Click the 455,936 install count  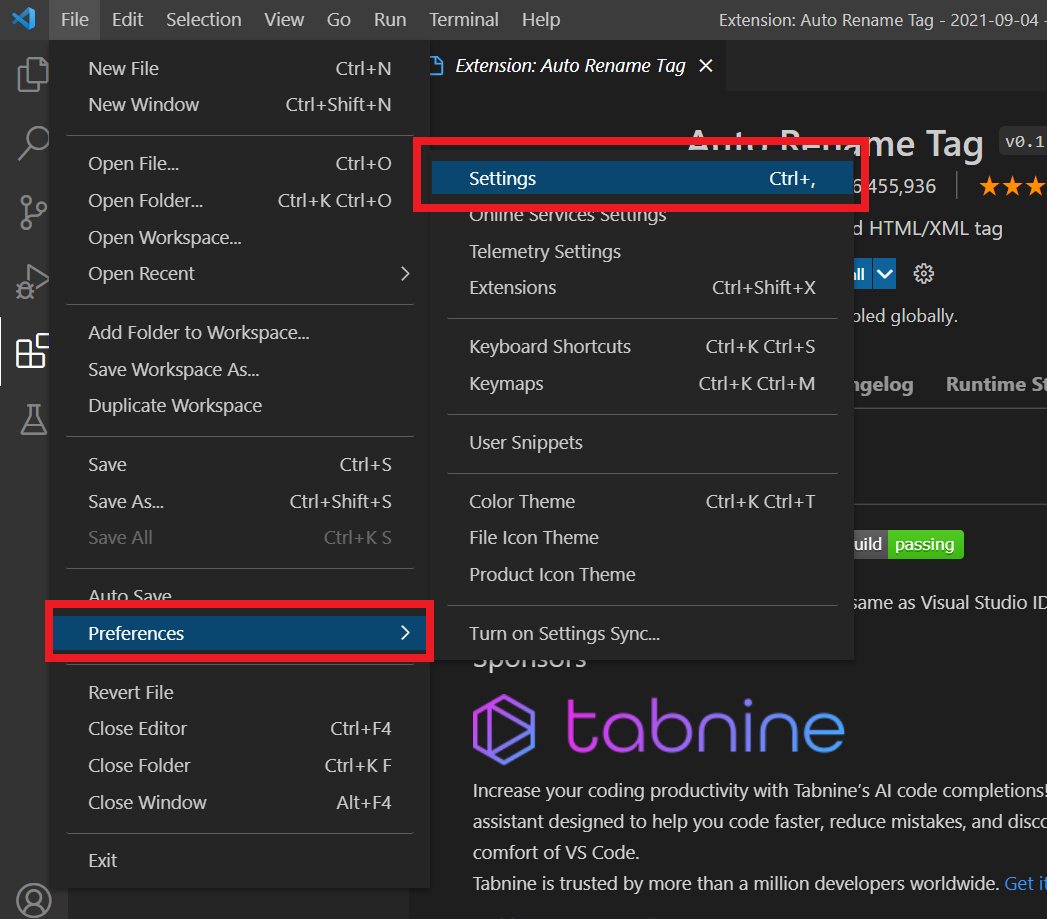895,186
